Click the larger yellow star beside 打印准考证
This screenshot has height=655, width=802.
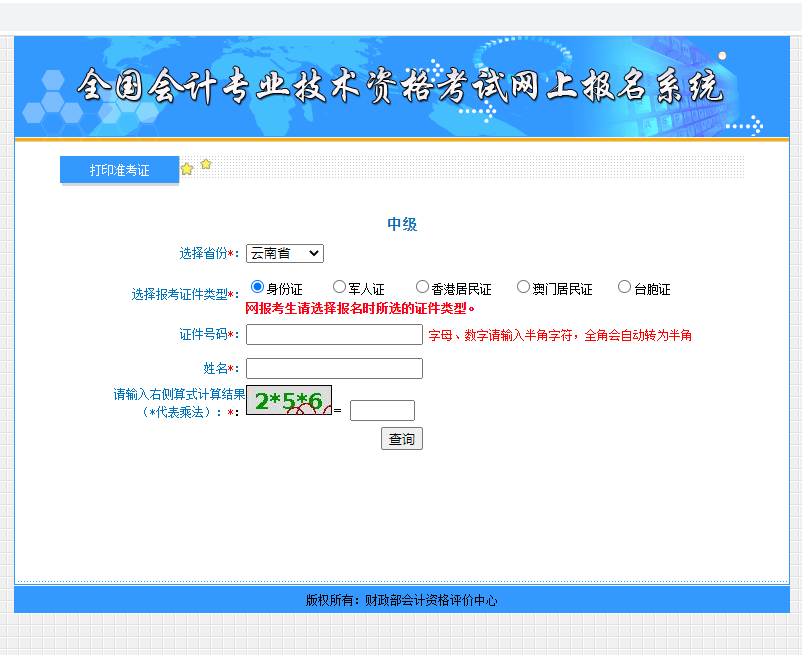tap(187, 169)
